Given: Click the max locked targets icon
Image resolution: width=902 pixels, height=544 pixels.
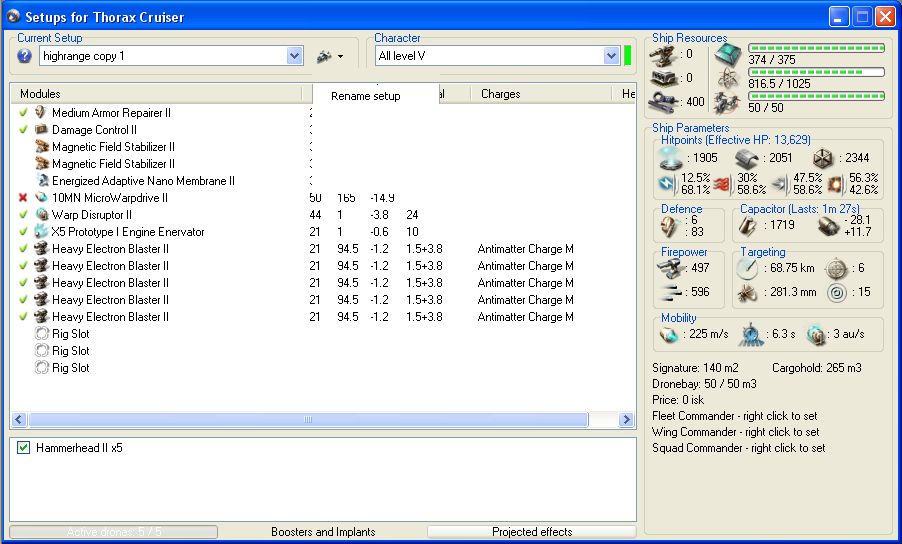Looking at the screenshot, I should coord(837,269).
